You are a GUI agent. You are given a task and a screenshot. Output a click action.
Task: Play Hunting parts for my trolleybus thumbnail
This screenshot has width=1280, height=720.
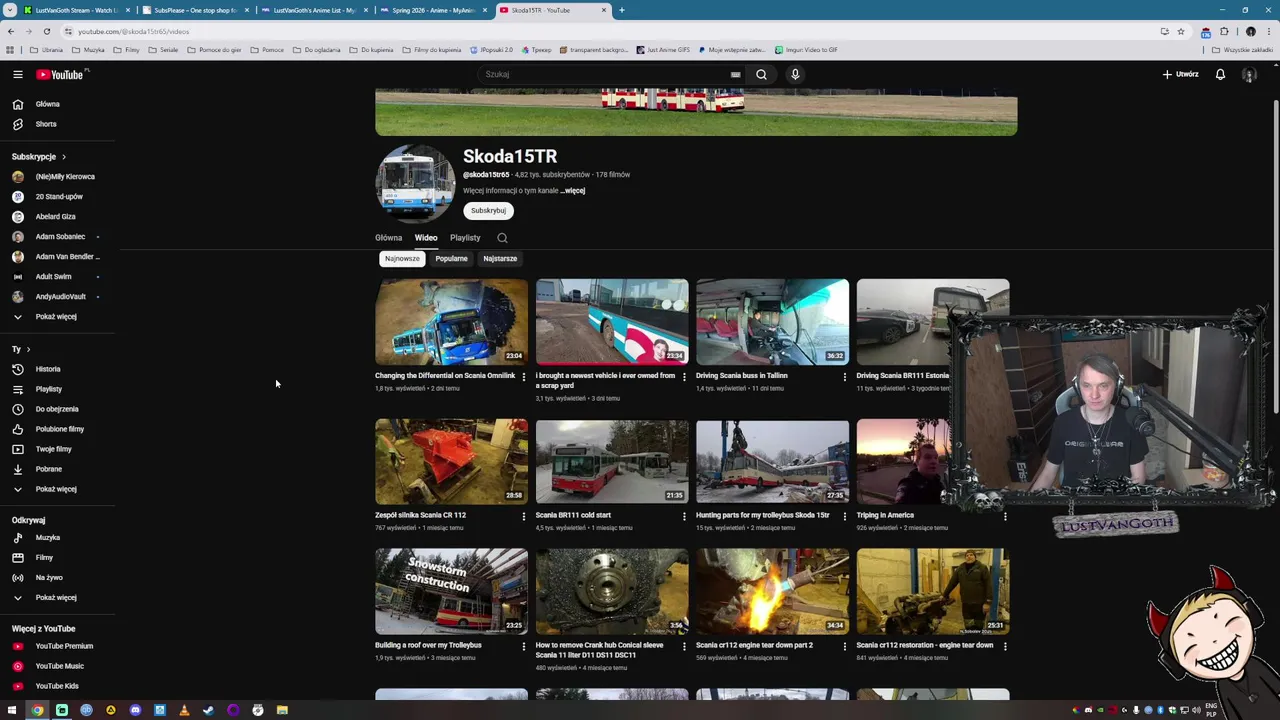coord(772,461)
